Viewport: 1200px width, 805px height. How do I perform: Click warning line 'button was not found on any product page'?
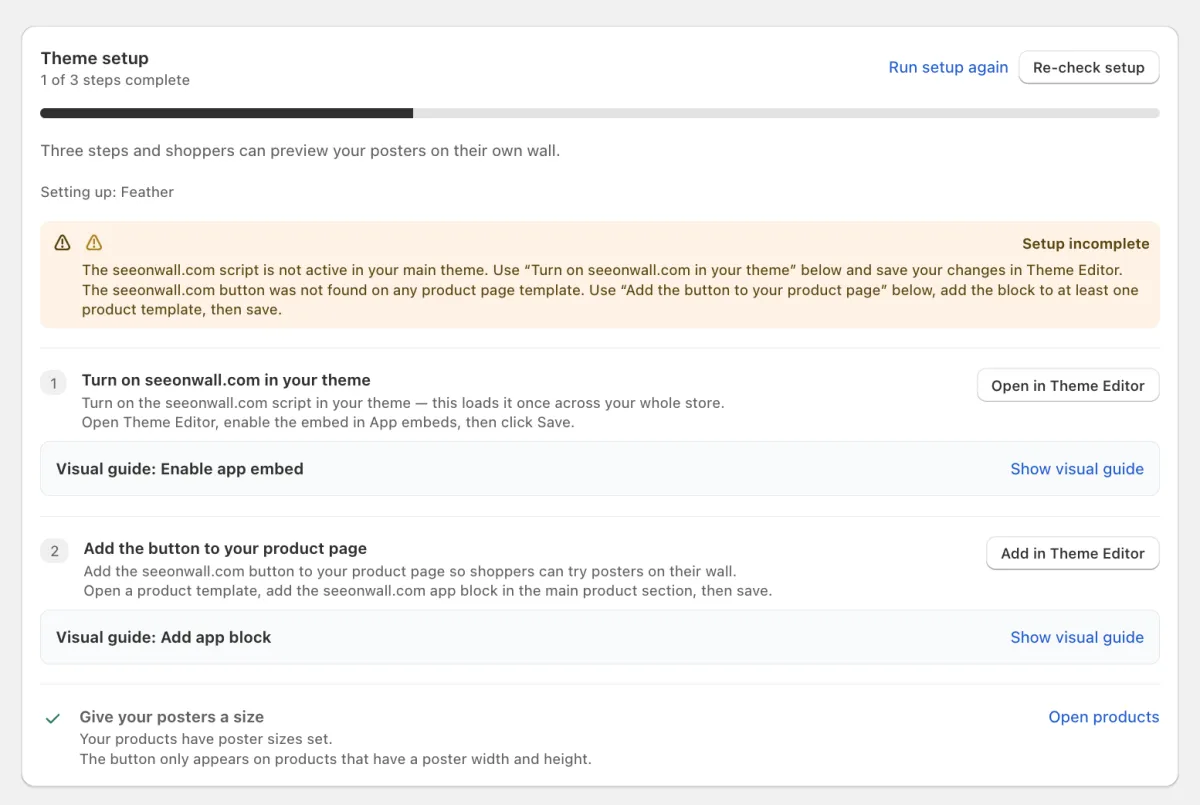point(610,300)
